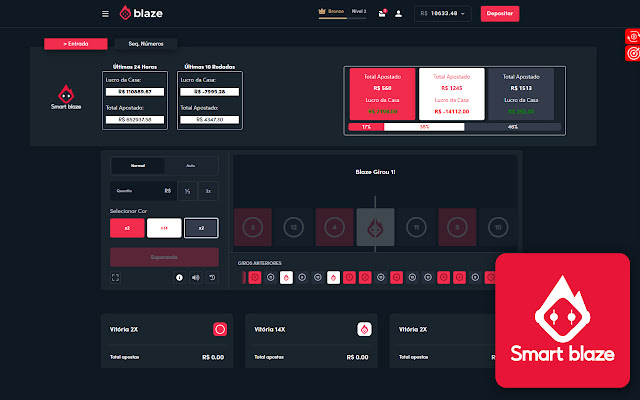Select the Normal betting mode tab
This screenshot has height=400, width=640.
138,166
